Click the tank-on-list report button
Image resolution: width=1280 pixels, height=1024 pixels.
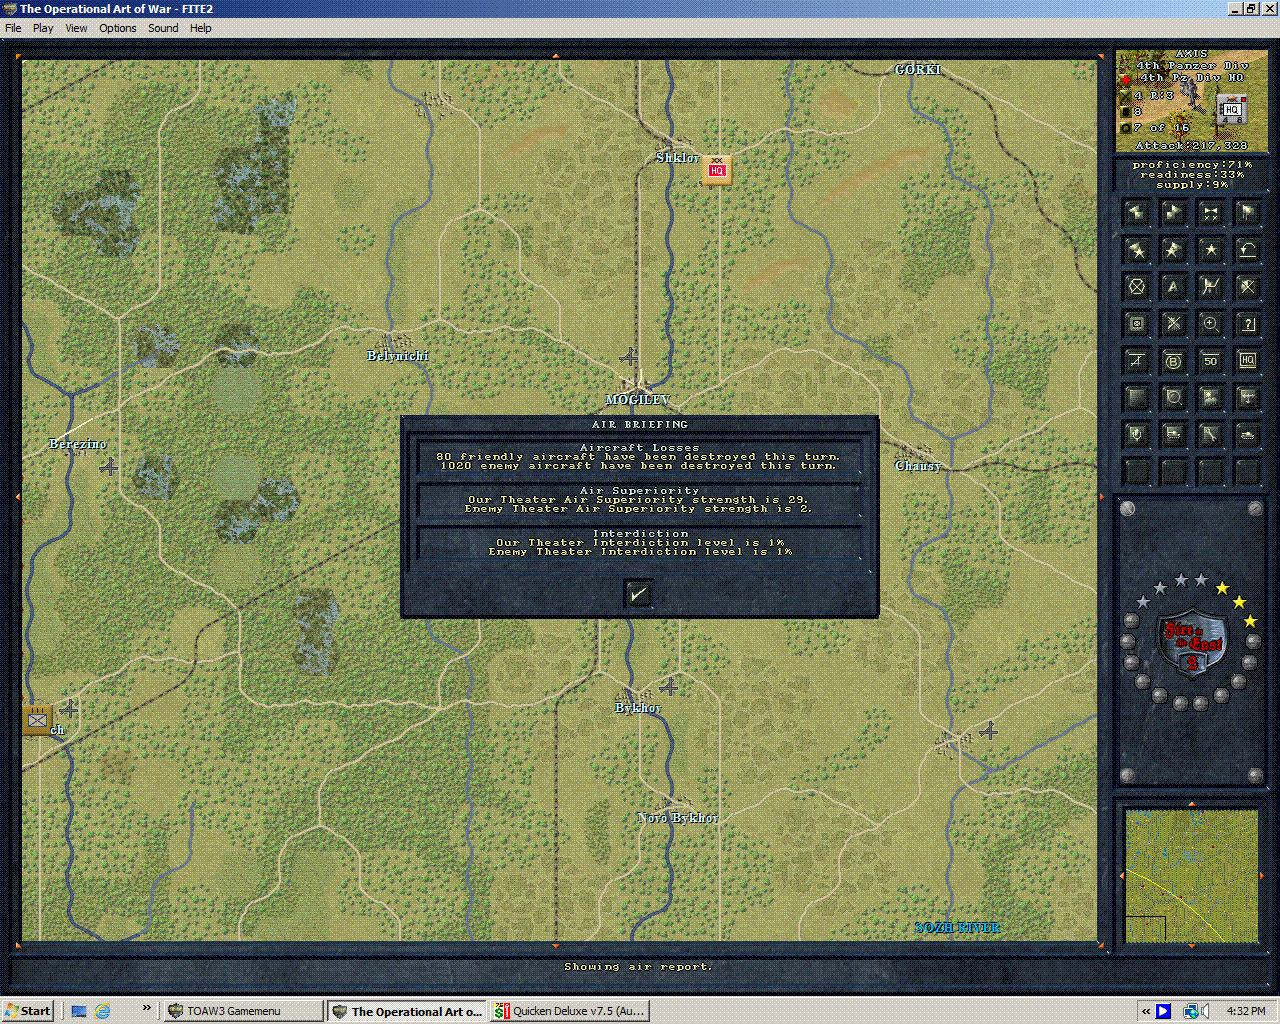pyautogui.click(x=1173, y=434)
